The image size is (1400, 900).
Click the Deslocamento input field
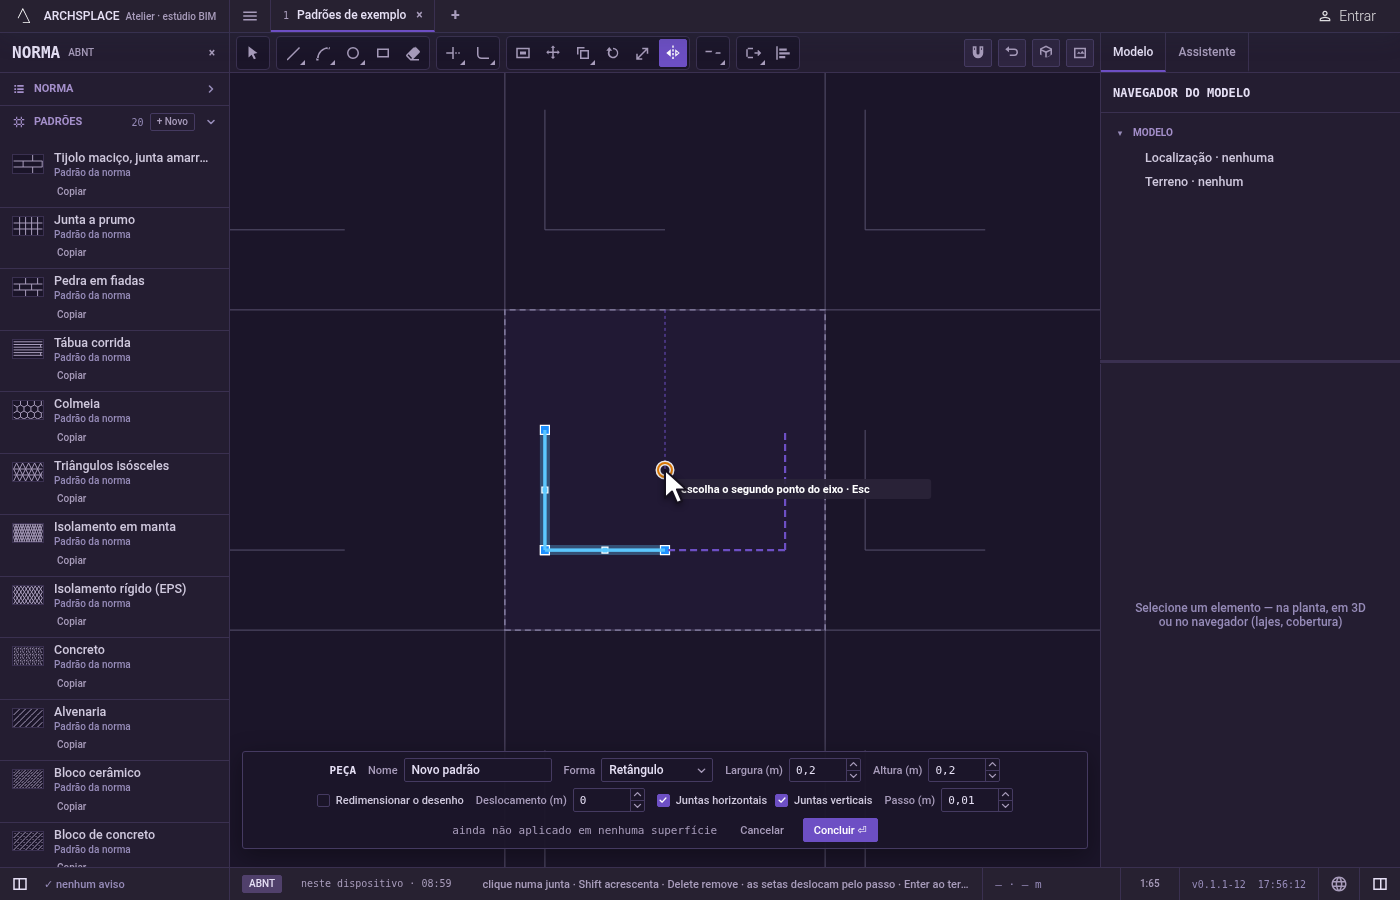[x=602, y=800]
